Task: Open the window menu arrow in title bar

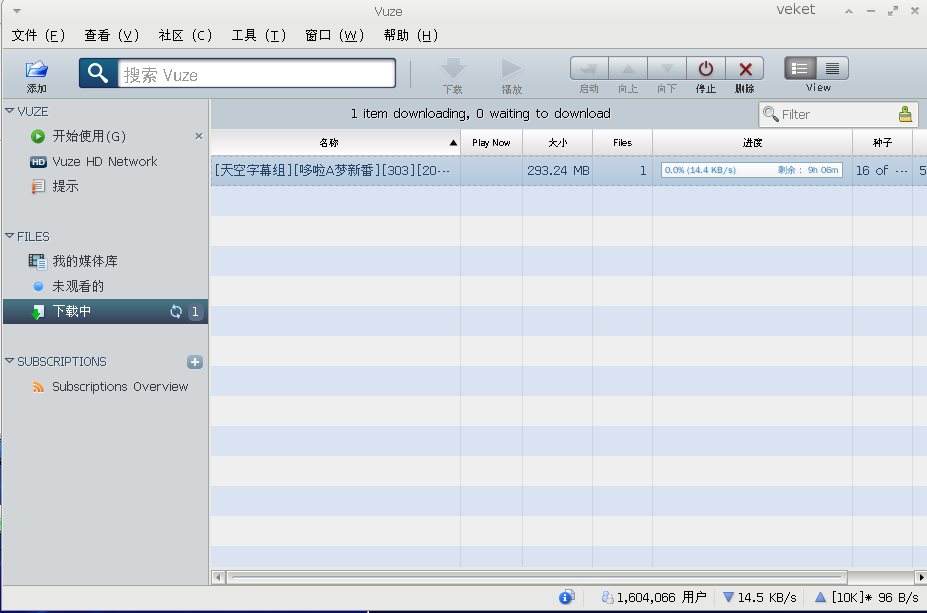Action: point(17,11)
